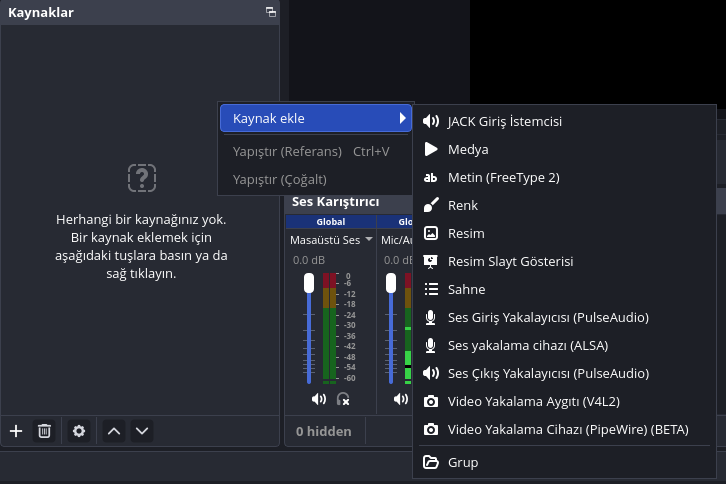This screenshot has width=726, height=484.
Task: Add a JACK Giriş İstemcisi source
Action: click(x=564, y=121)
